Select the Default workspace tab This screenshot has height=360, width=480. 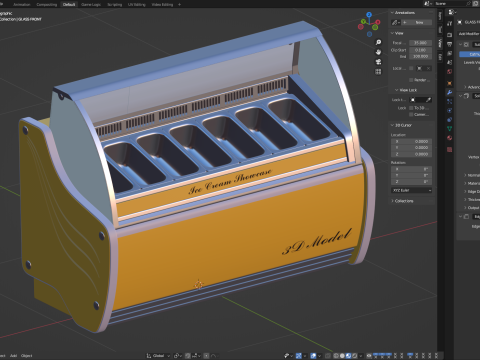pyautogui.click(x=69, y=4)
